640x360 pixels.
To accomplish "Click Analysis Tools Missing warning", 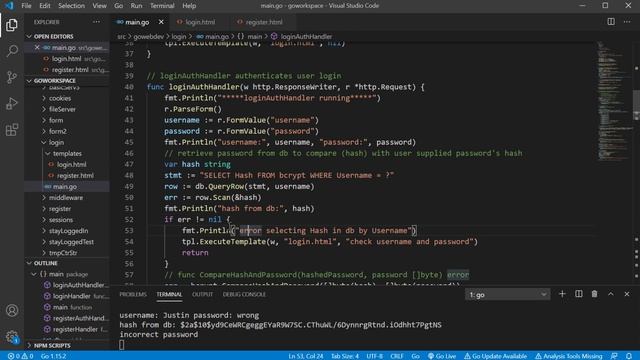I will 569,356.
